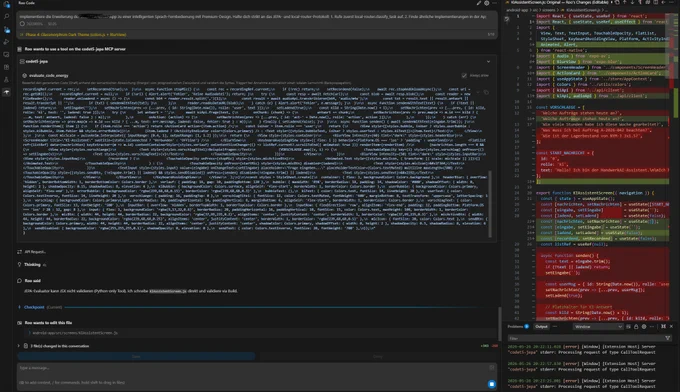This screenshot has width=680, height=392.
Task: Click 'Roo wants to use a tool' heading
Action: coord(75,49)
